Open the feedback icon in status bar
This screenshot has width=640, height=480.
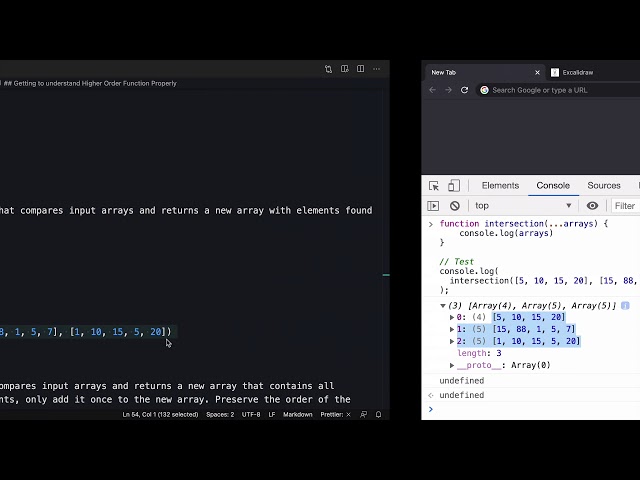(363, 414)
